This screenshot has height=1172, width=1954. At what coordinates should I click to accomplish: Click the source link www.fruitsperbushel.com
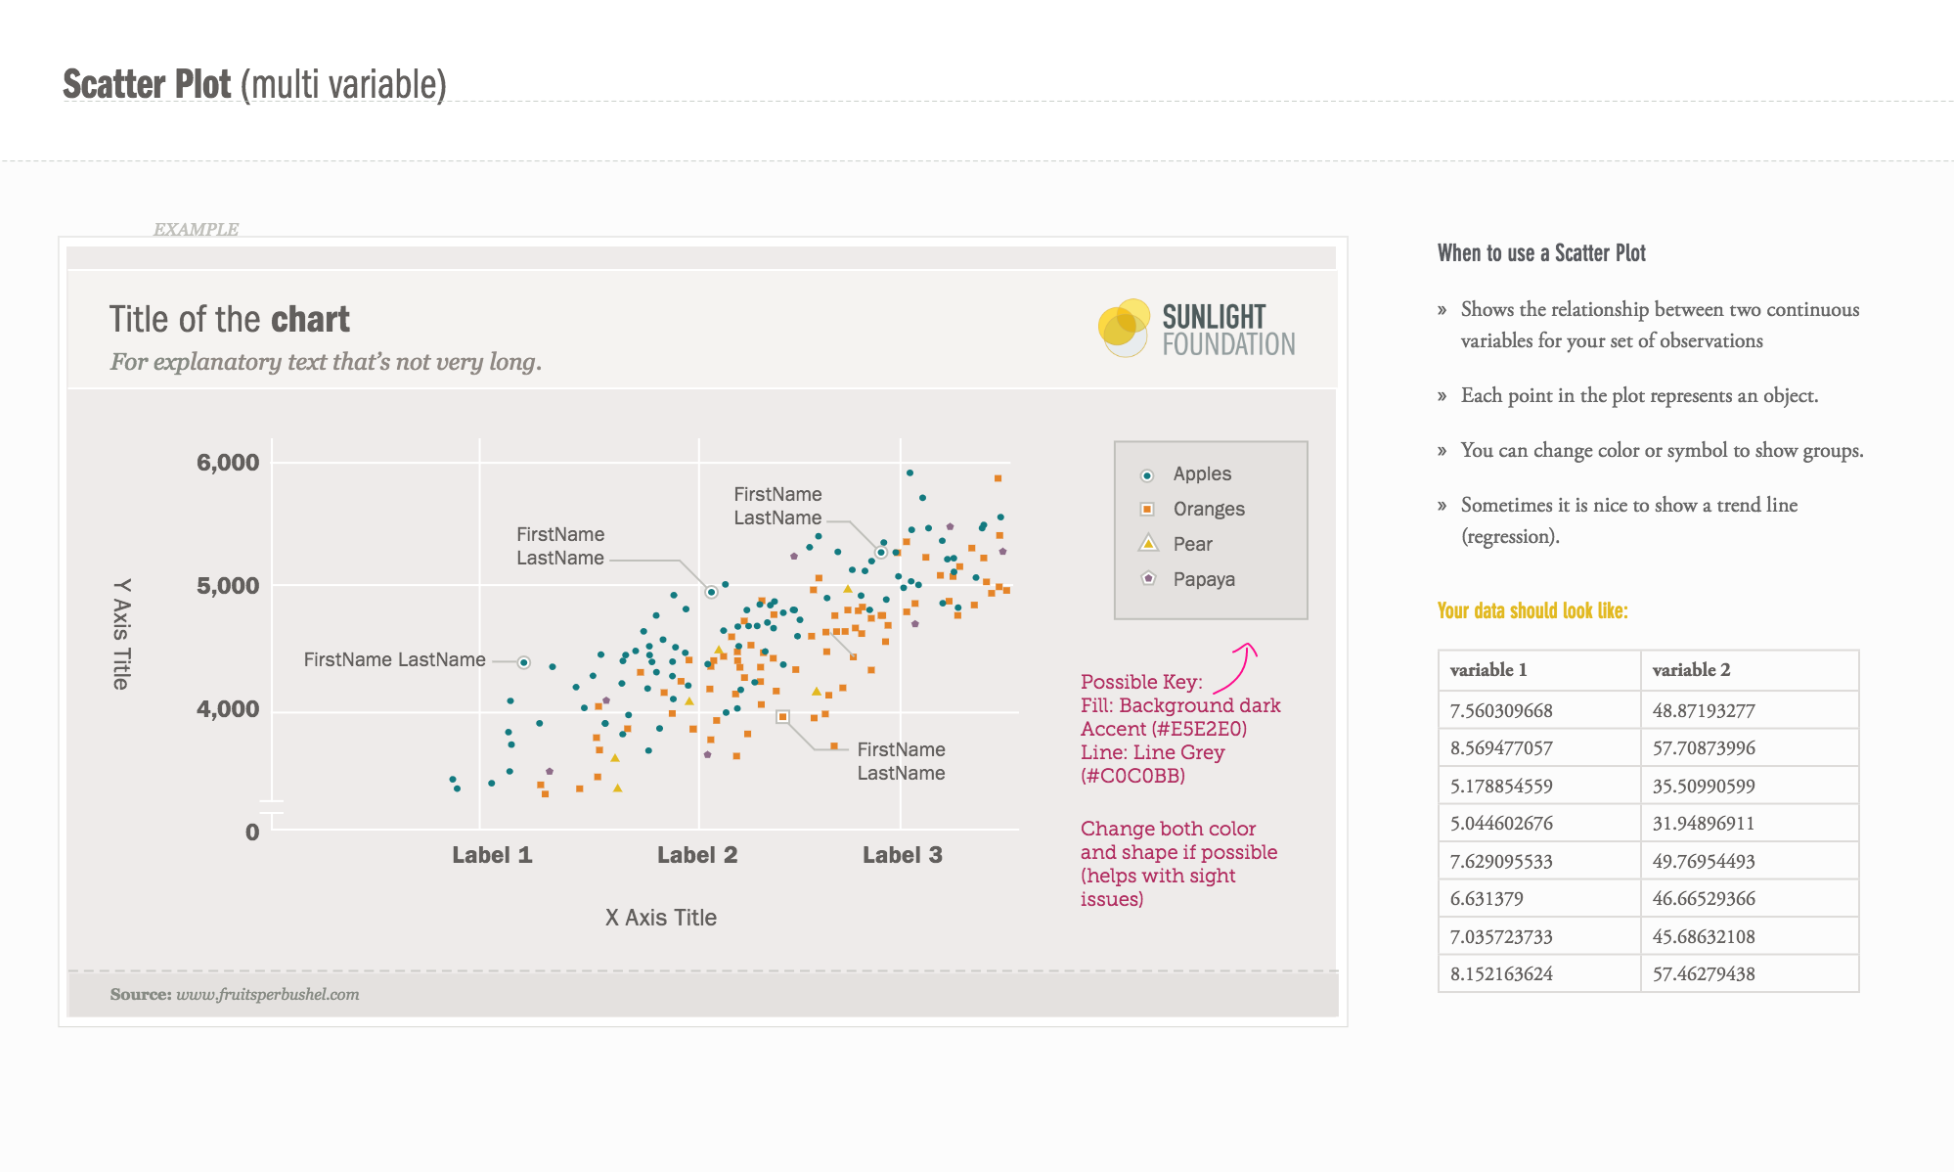point(267,994)
